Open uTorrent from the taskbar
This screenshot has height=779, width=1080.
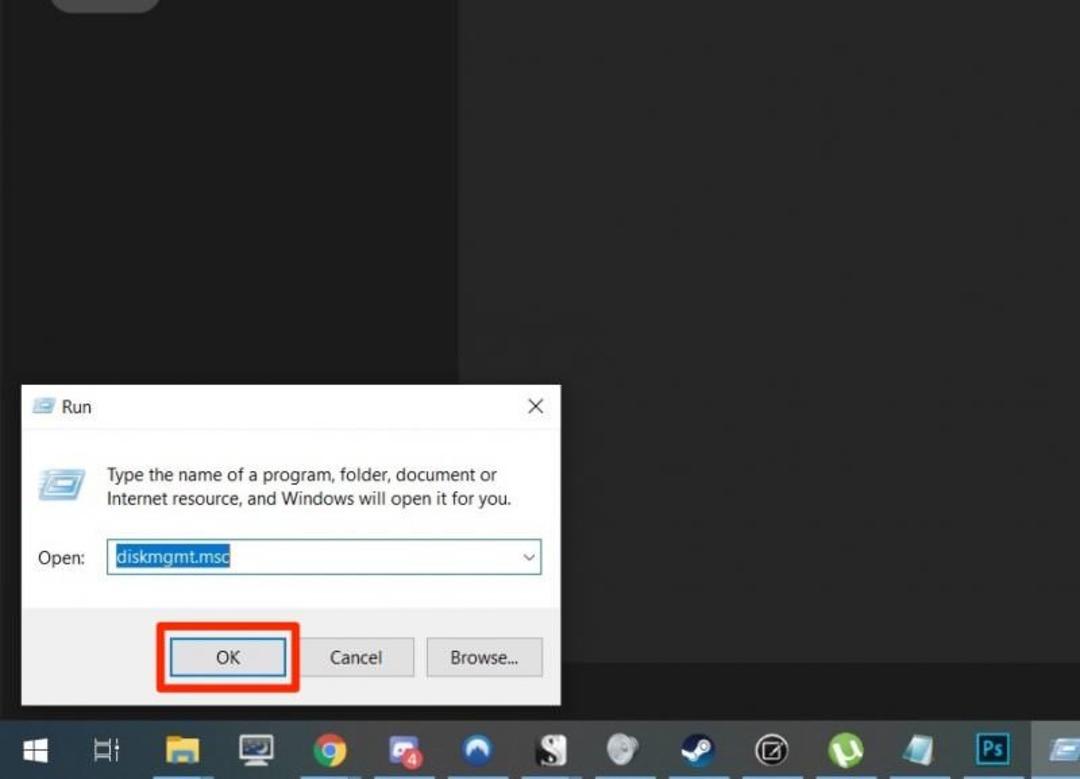pos(846,750)
